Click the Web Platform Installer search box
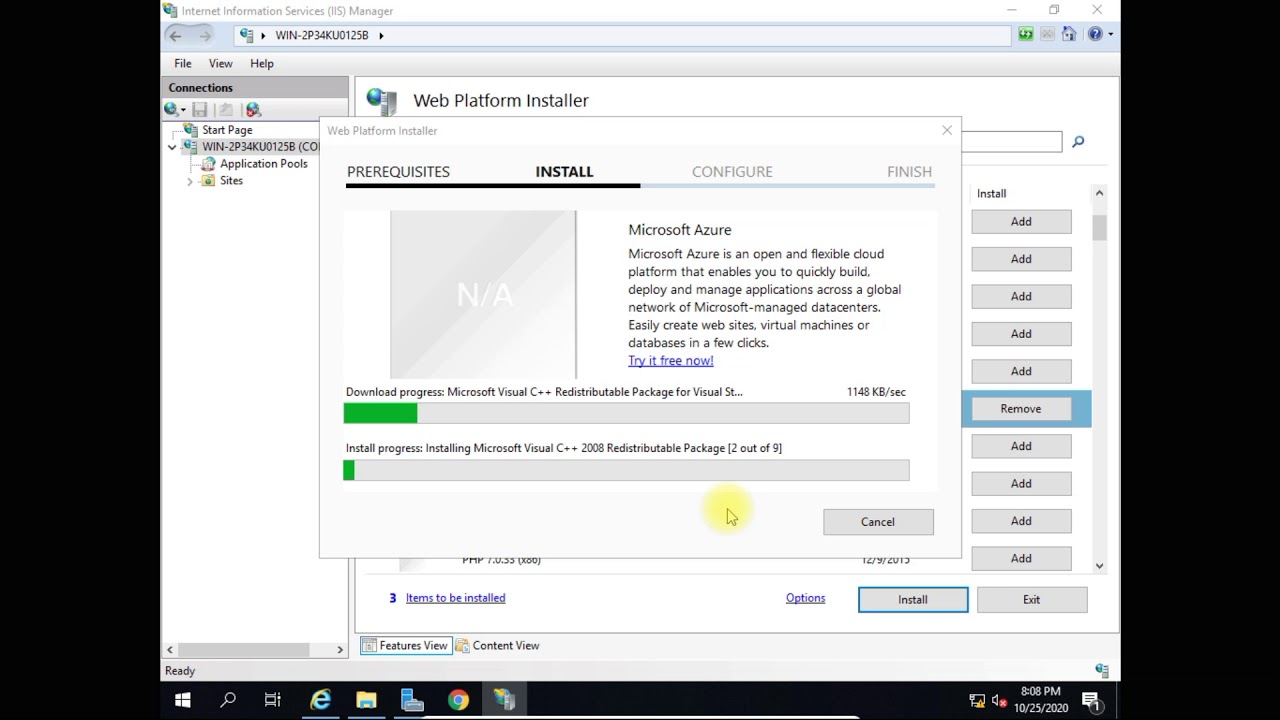 (1011, 142)
